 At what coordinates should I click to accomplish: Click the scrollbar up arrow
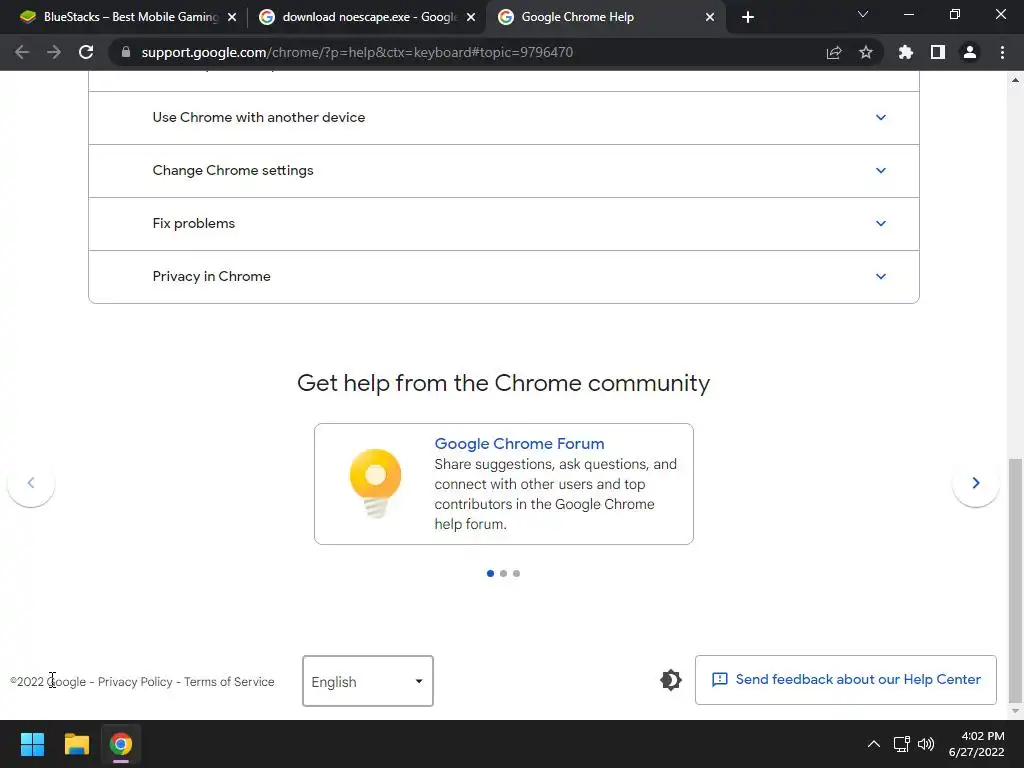click(1015, 80)
